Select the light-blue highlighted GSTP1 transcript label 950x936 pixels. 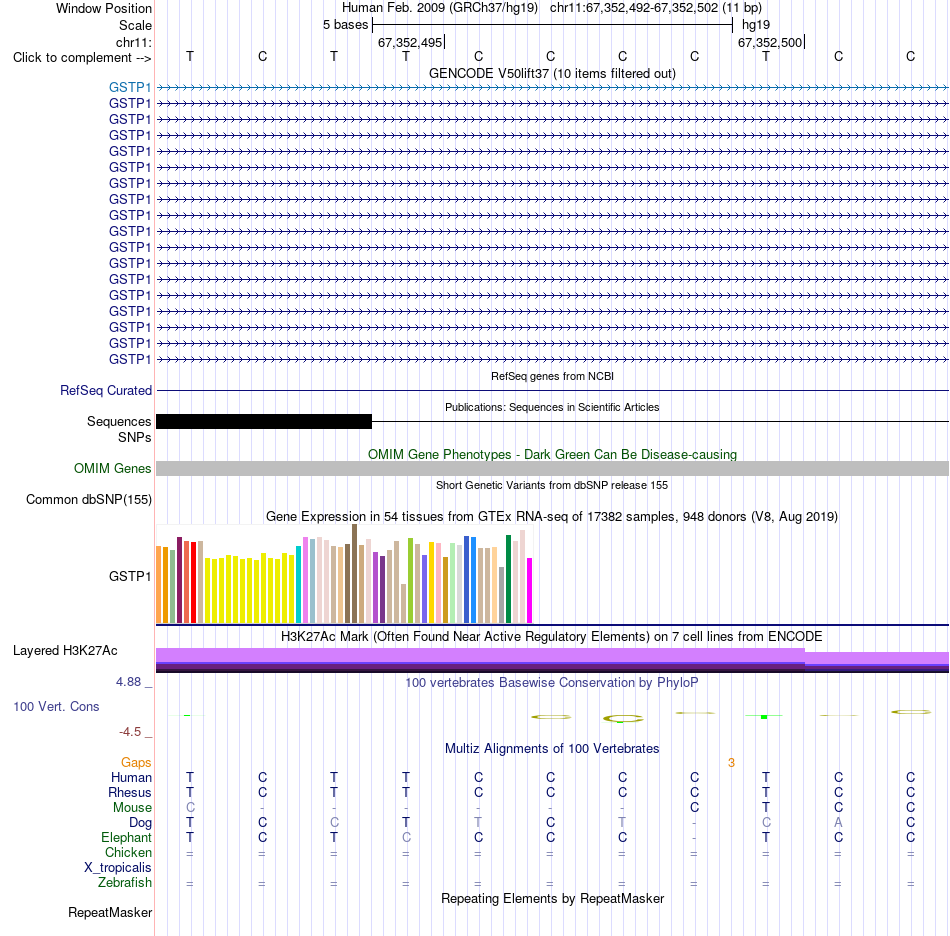point(130,87)
